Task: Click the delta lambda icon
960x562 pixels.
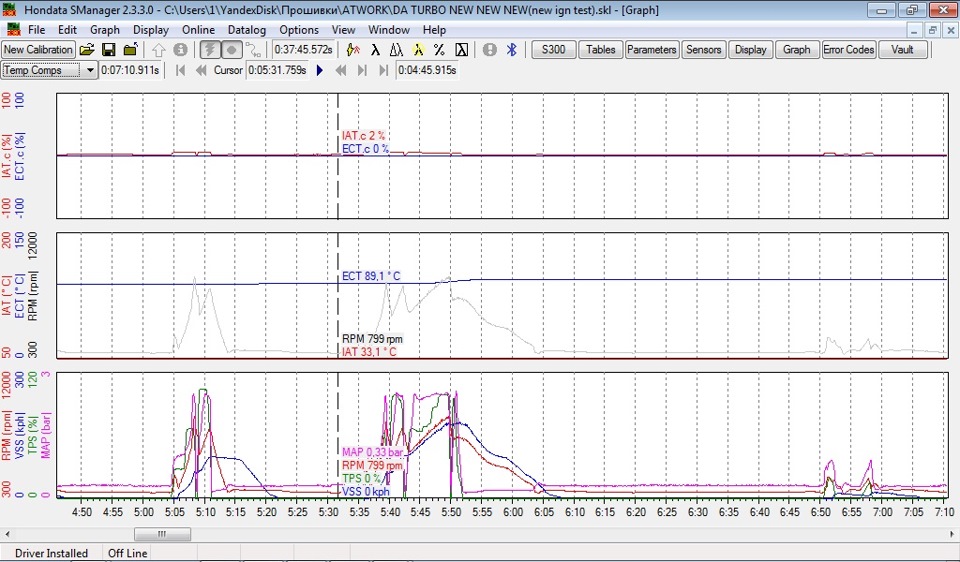Action: click(x=396, y=50)
